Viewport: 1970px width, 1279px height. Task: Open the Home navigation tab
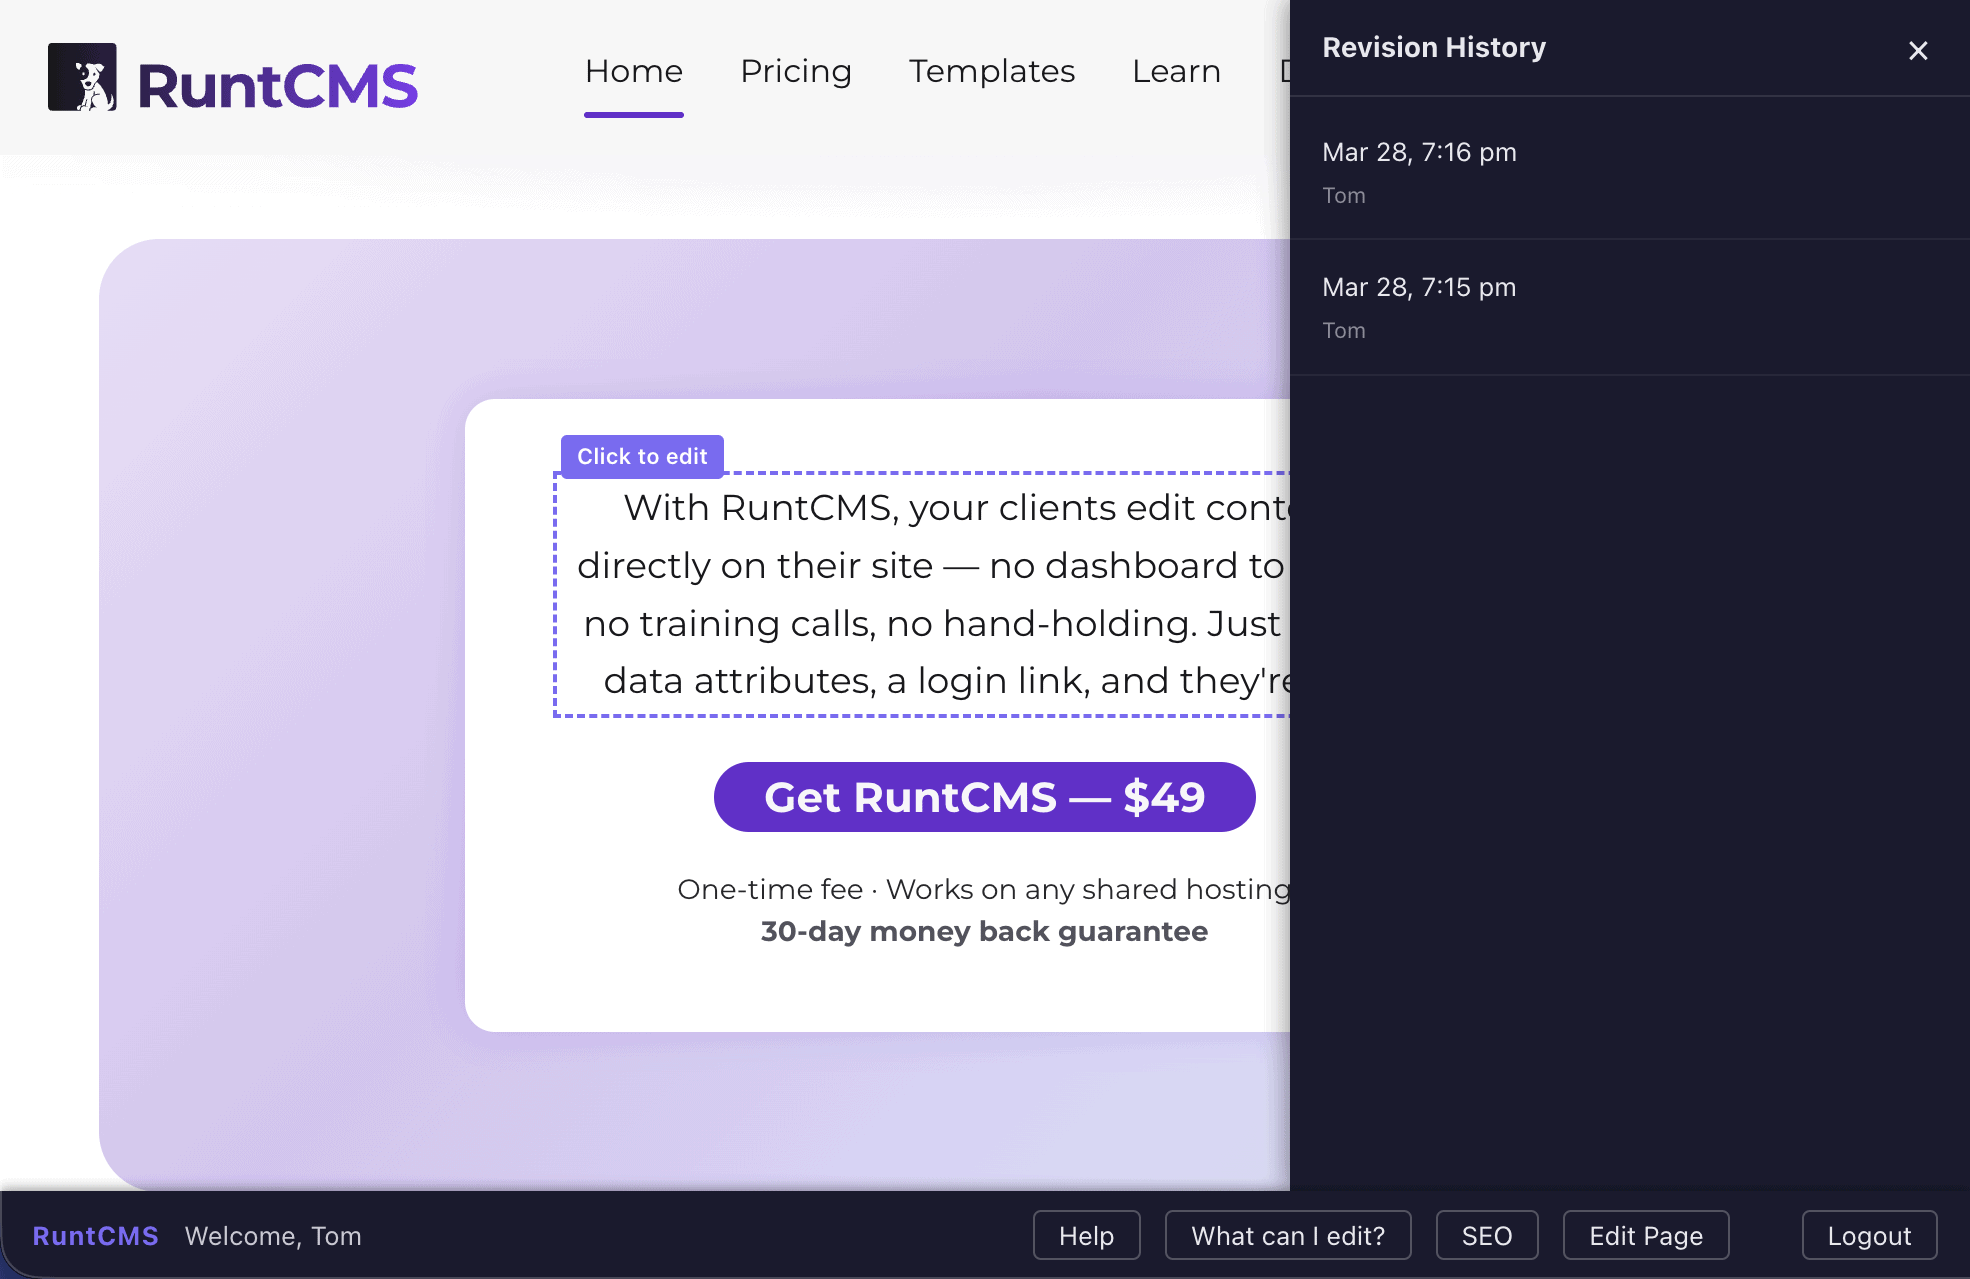(x=633, y=71)
